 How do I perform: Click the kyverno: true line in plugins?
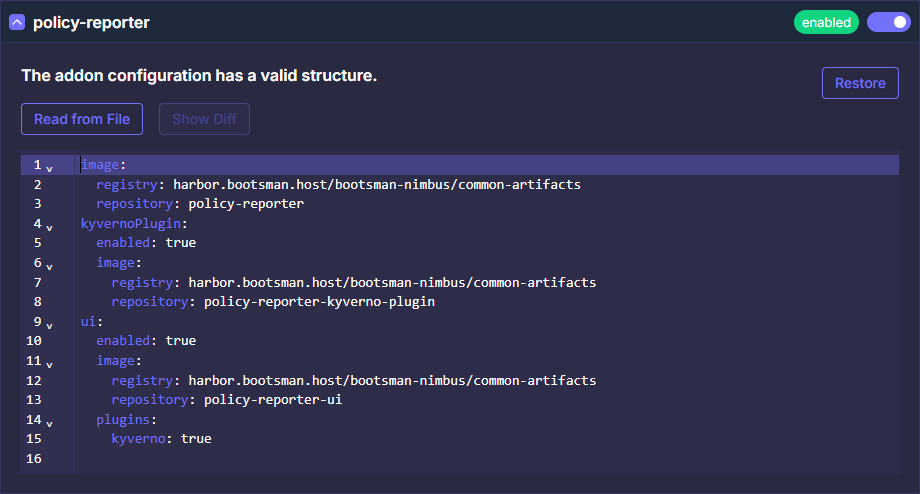coord(161,439)
